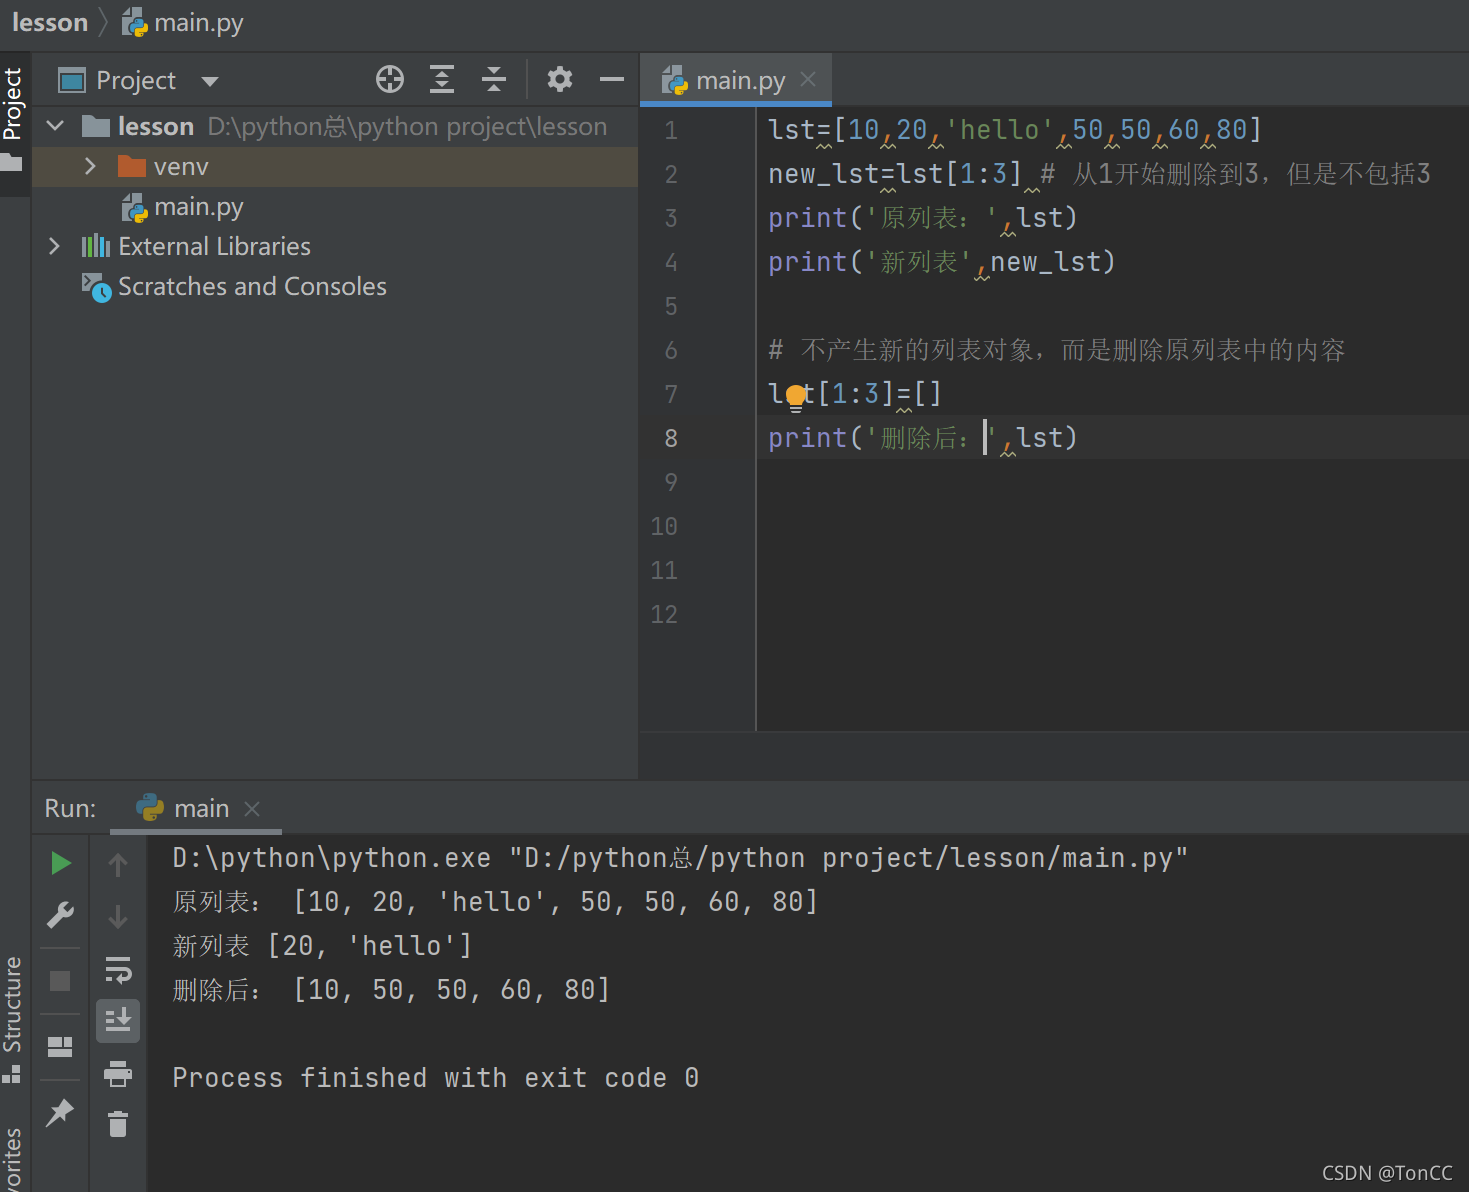Image resolution: width=1469 pixels, height=1192 pixels.
Task: Click the print('删除后：',lst) line
Action: tap(922, 438)
